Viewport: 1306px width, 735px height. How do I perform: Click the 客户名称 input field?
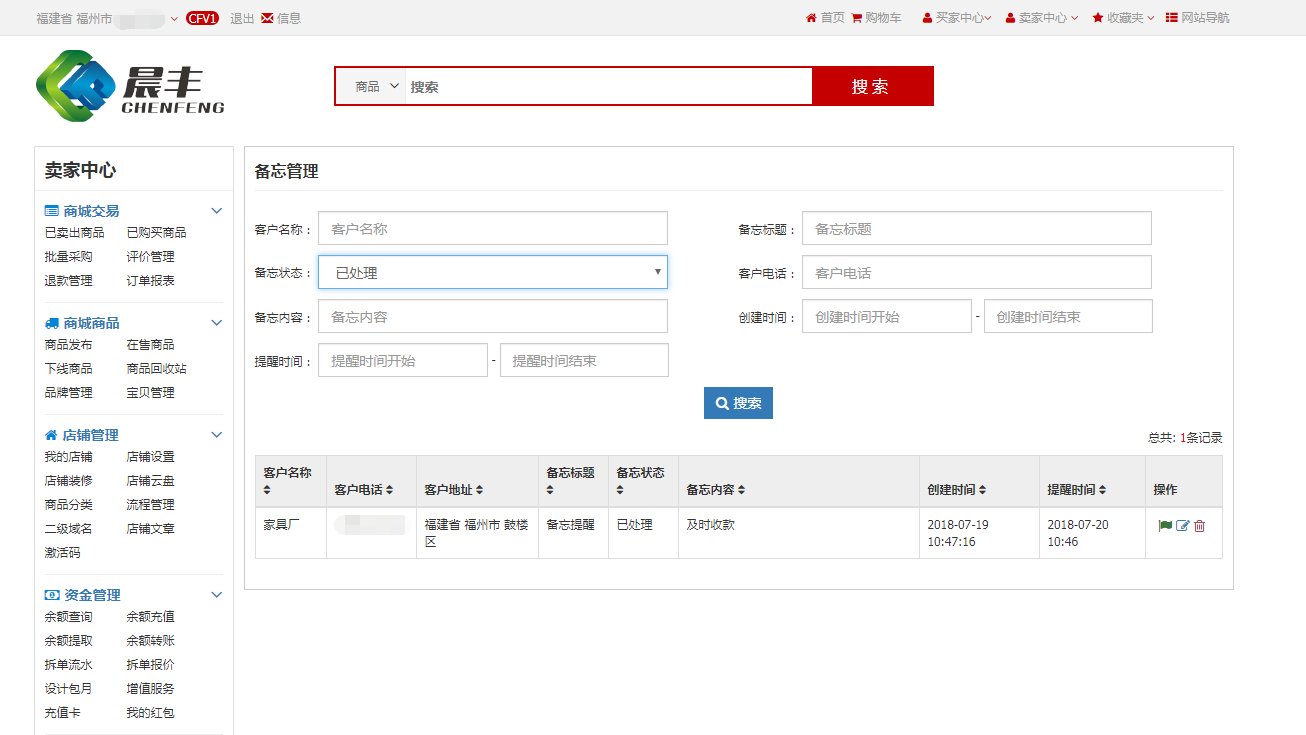click(x=492, y=229)
